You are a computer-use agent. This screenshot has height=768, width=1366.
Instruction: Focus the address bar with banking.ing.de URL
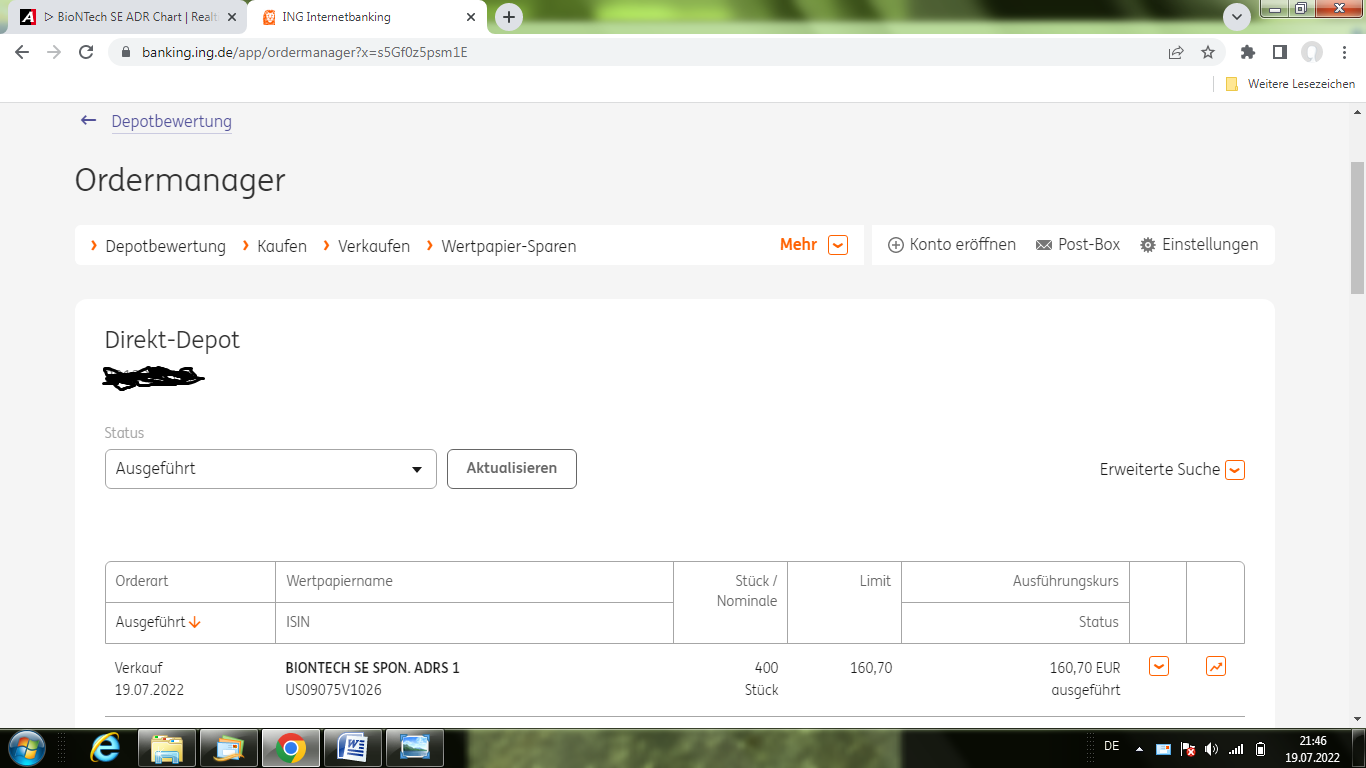640,52
